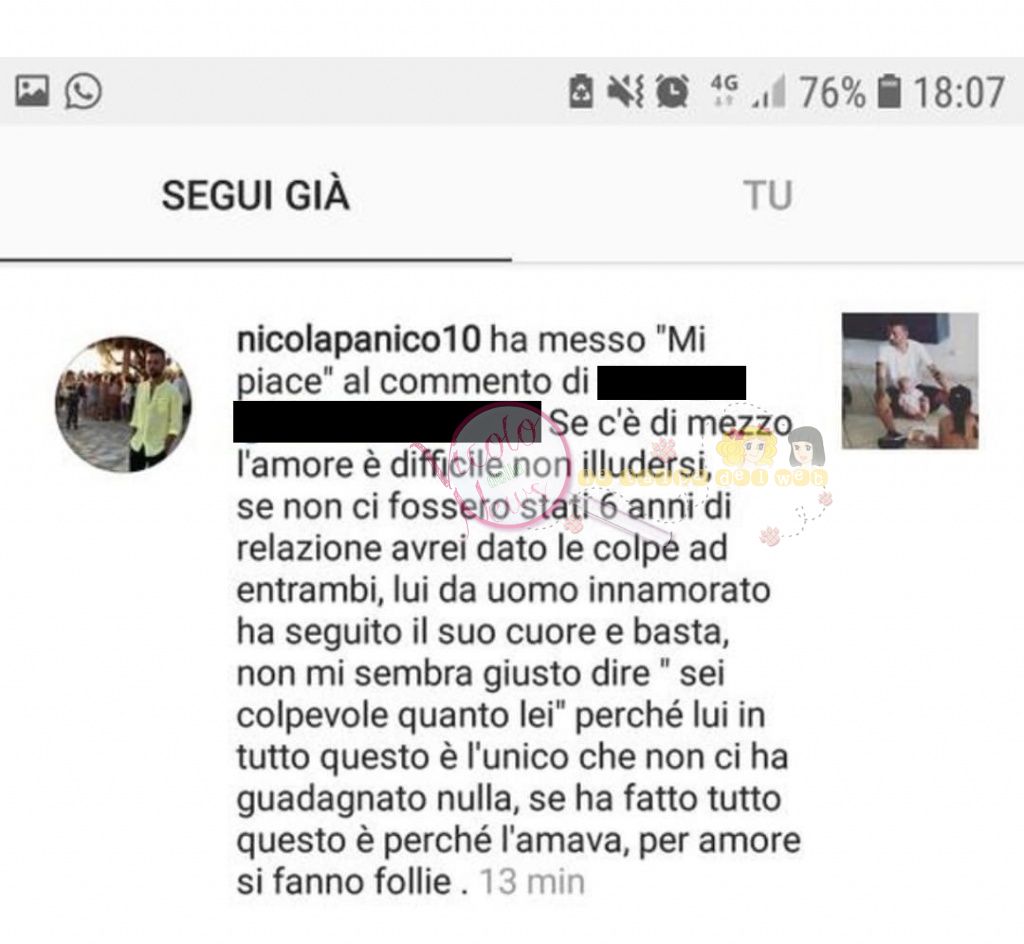This screenshot has height=944, width=1024.
Task: Tap the 18:07 clock
Action: (958, 92)
